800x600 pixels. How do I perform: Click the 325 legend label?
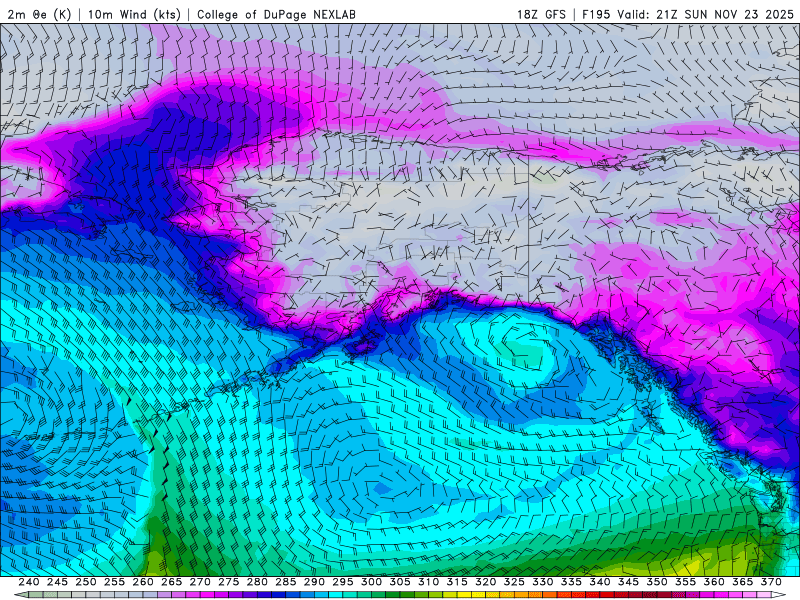click(514, 582)
